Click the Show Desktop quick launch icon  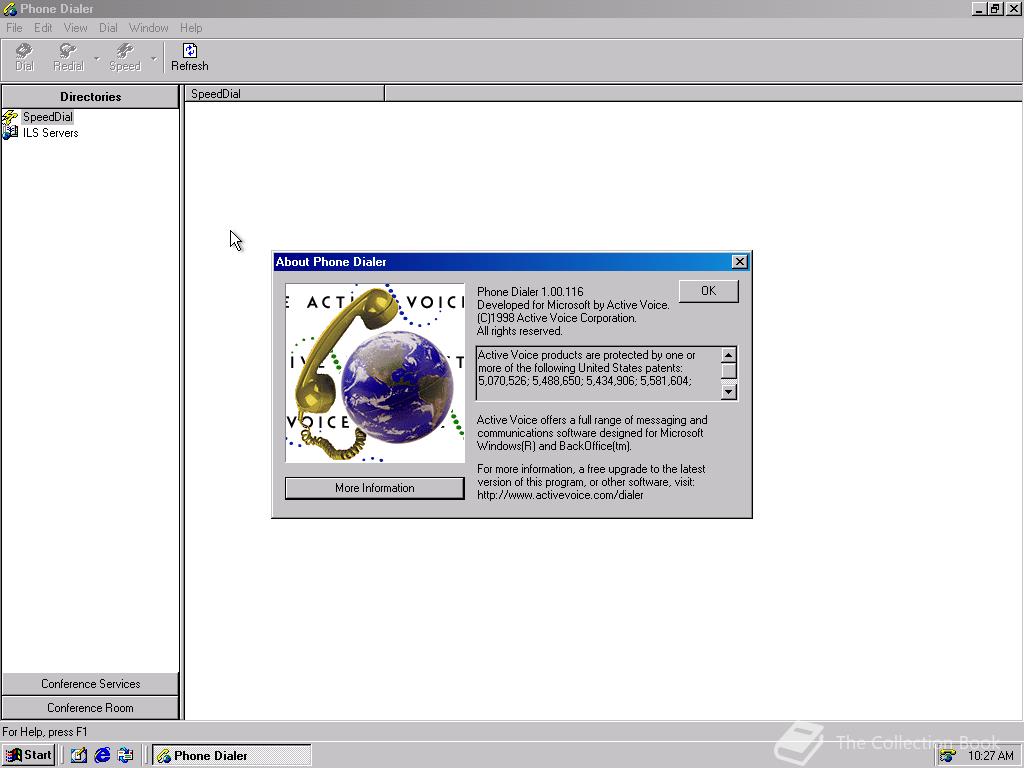tap(78, 756)
